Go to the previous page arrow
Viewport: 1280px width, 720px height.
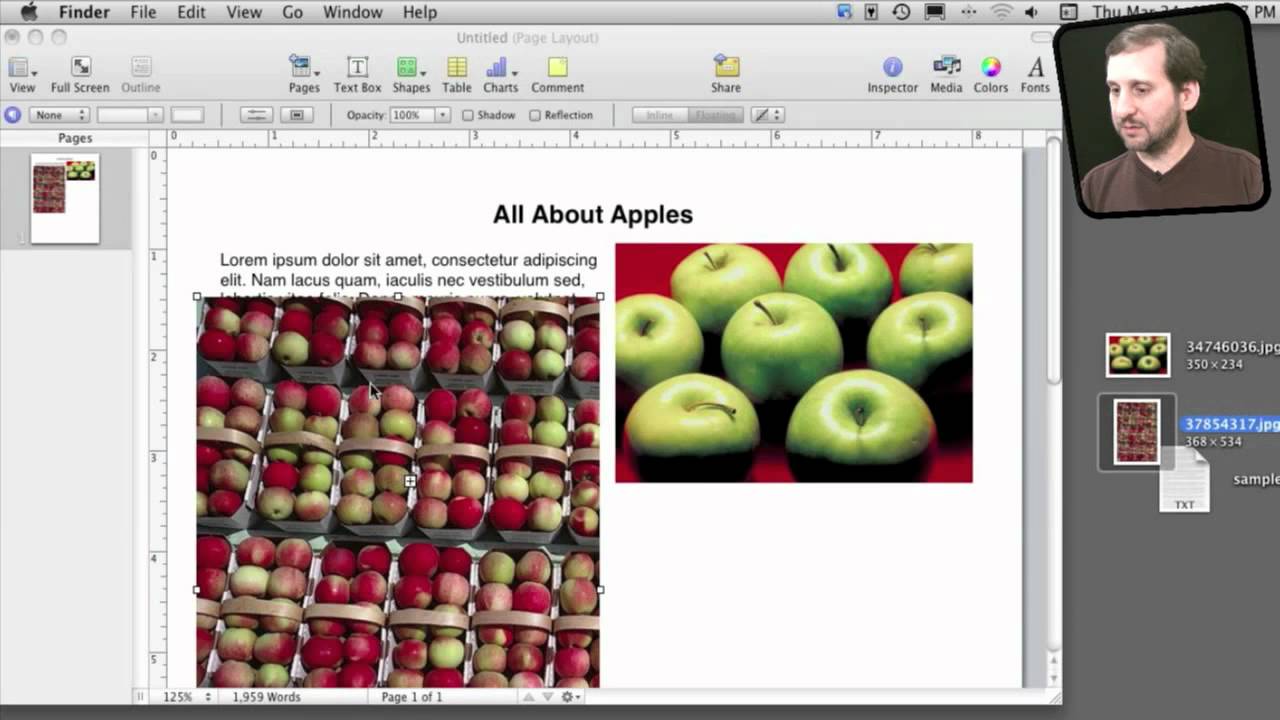[x=530, y=696]
